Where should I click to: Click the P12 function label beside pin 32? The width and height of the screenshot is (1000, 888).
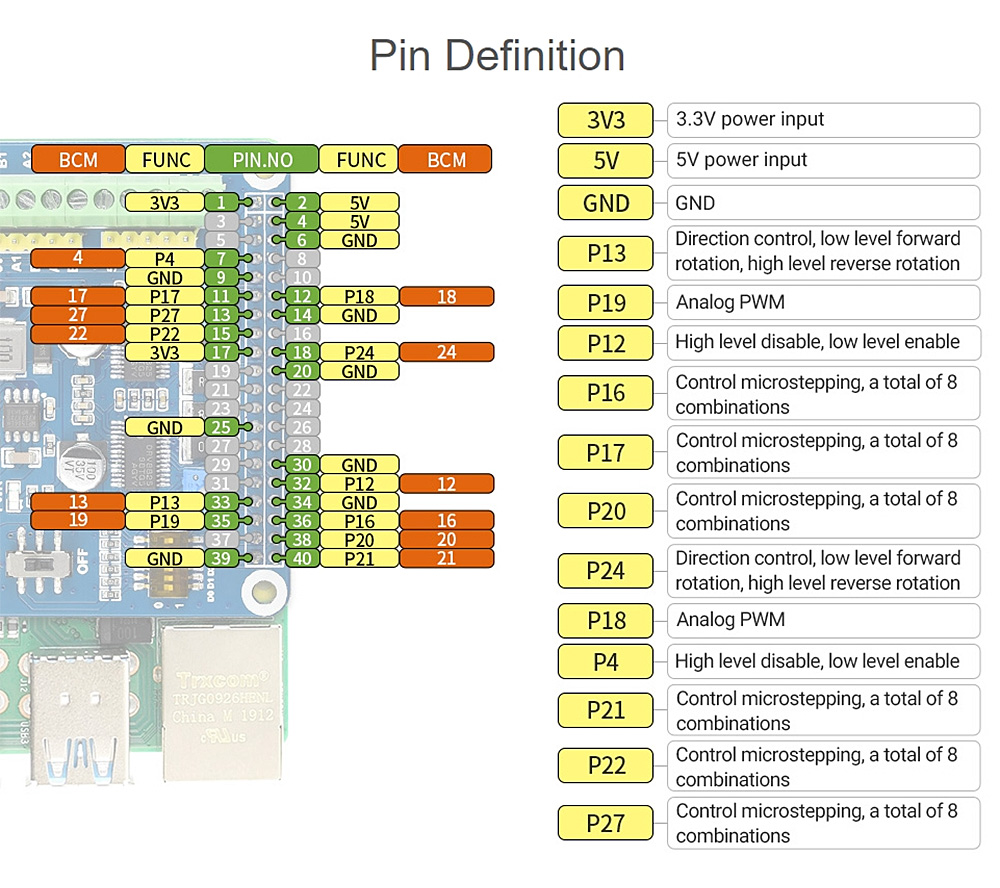coord(359,484)
